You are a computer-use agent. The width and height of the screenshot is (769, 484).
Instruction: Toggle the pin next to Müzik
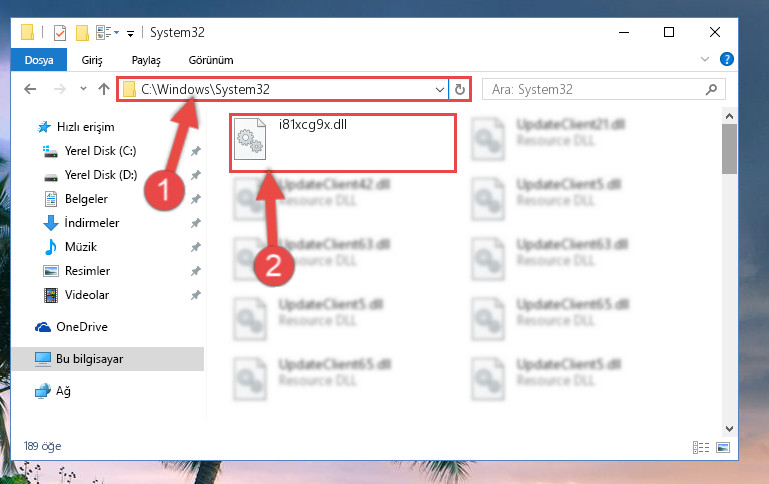coord(196,247)
